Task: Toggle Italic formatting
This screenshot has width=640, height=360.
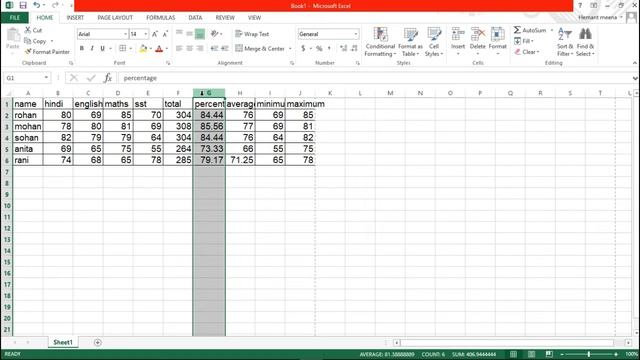Action: [92, 49]
